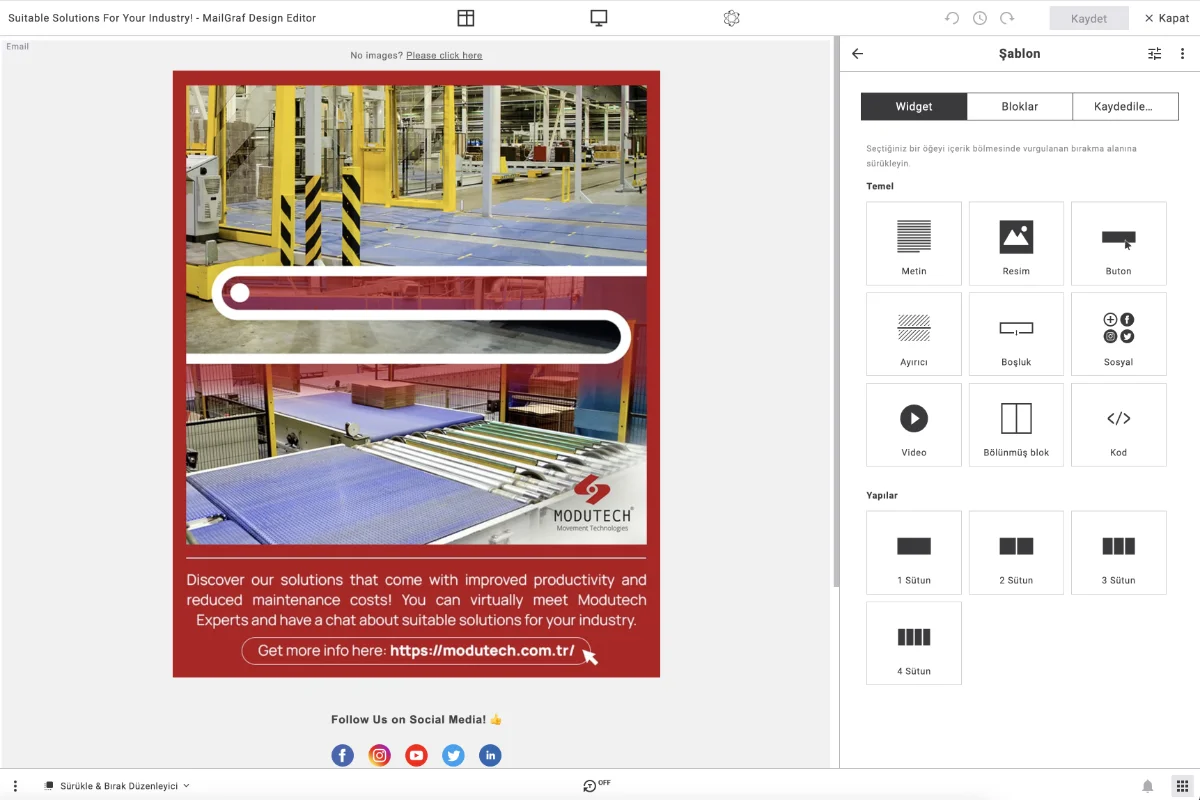The height and width of the screenshot is (800, 1200).
Task: Open the three-dot menu in Şablon panel
Action: (x=1182, y=54)
